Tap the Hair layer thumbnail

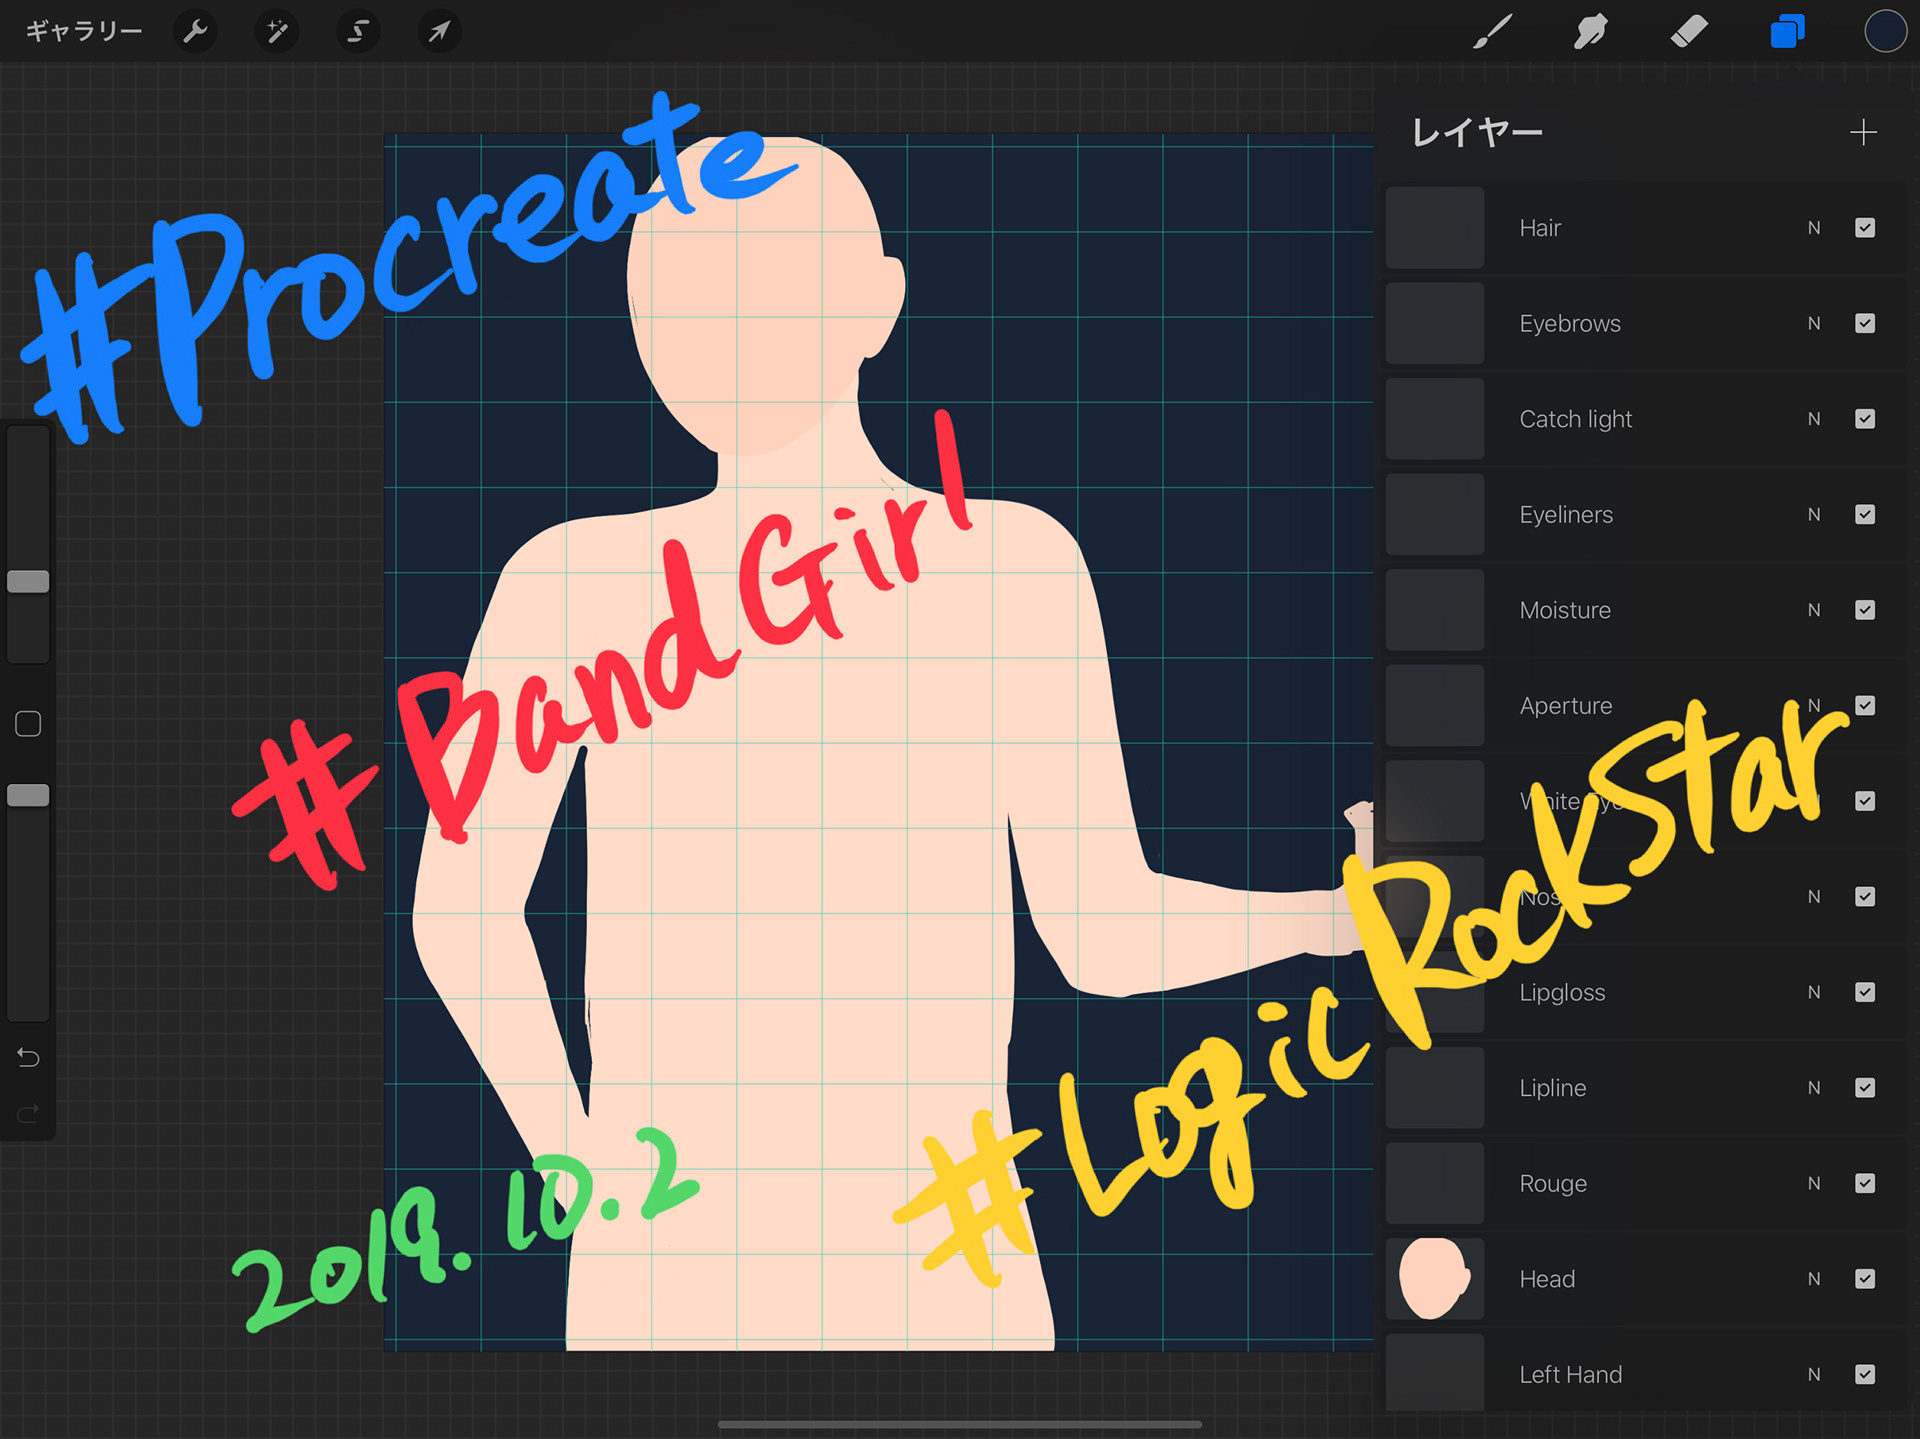[x=1435, y=228]
